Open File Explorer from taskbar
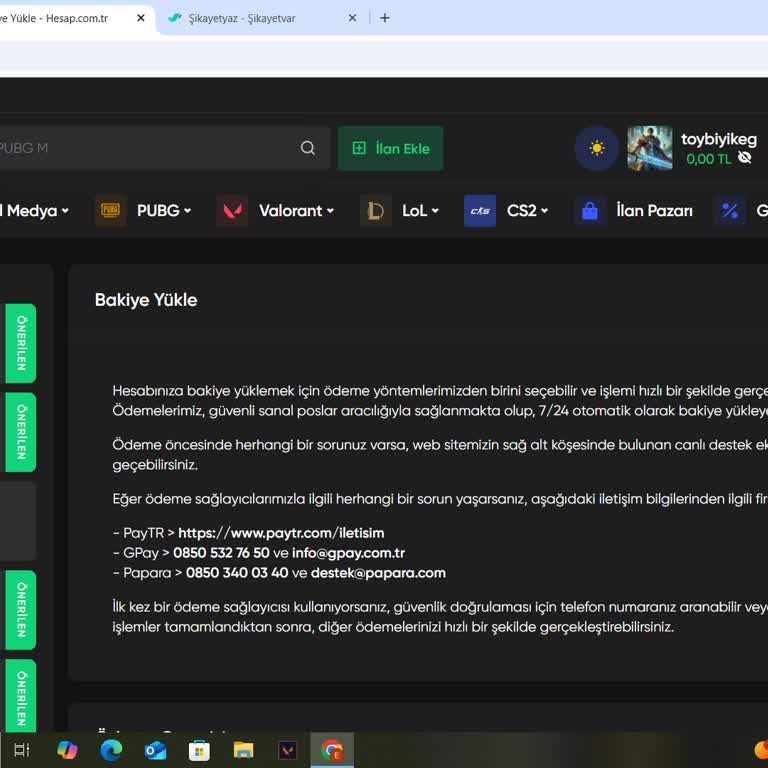The height and width of the screenshot is (768, 768). click(243, 750)
